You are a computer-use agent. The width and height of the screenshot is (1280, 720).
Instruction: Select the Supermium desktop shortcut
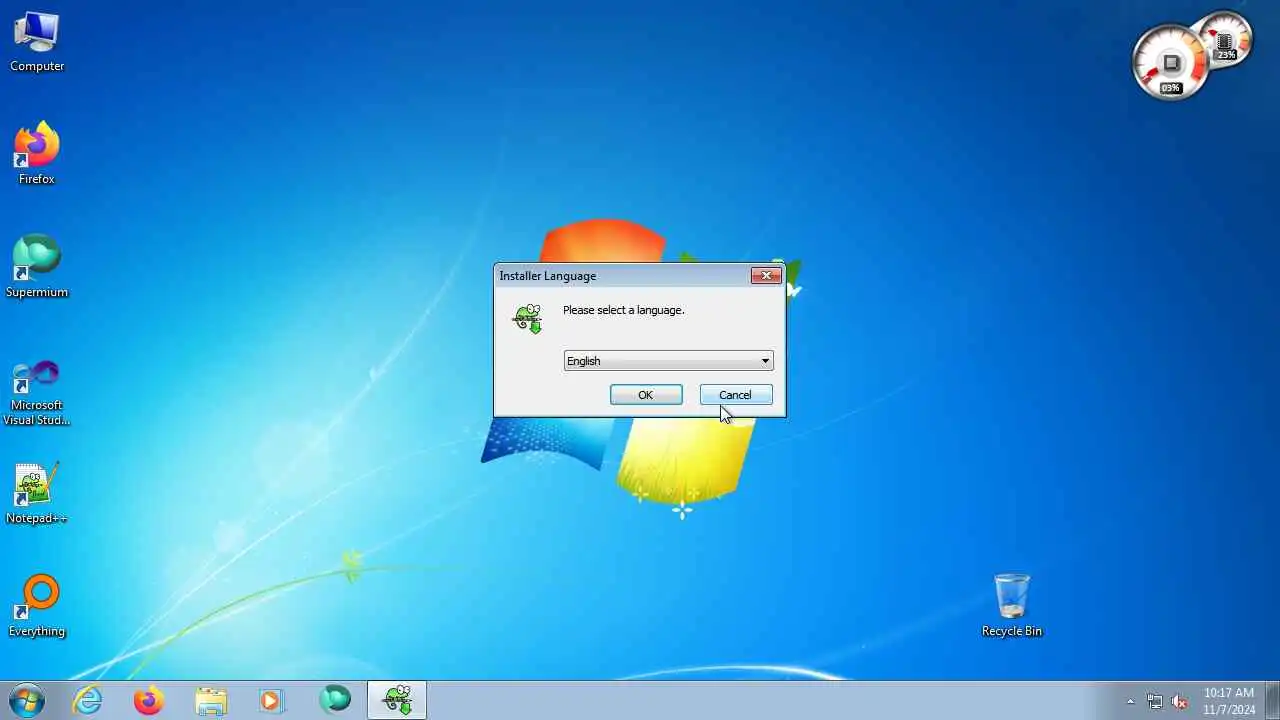tap(37, 266)
